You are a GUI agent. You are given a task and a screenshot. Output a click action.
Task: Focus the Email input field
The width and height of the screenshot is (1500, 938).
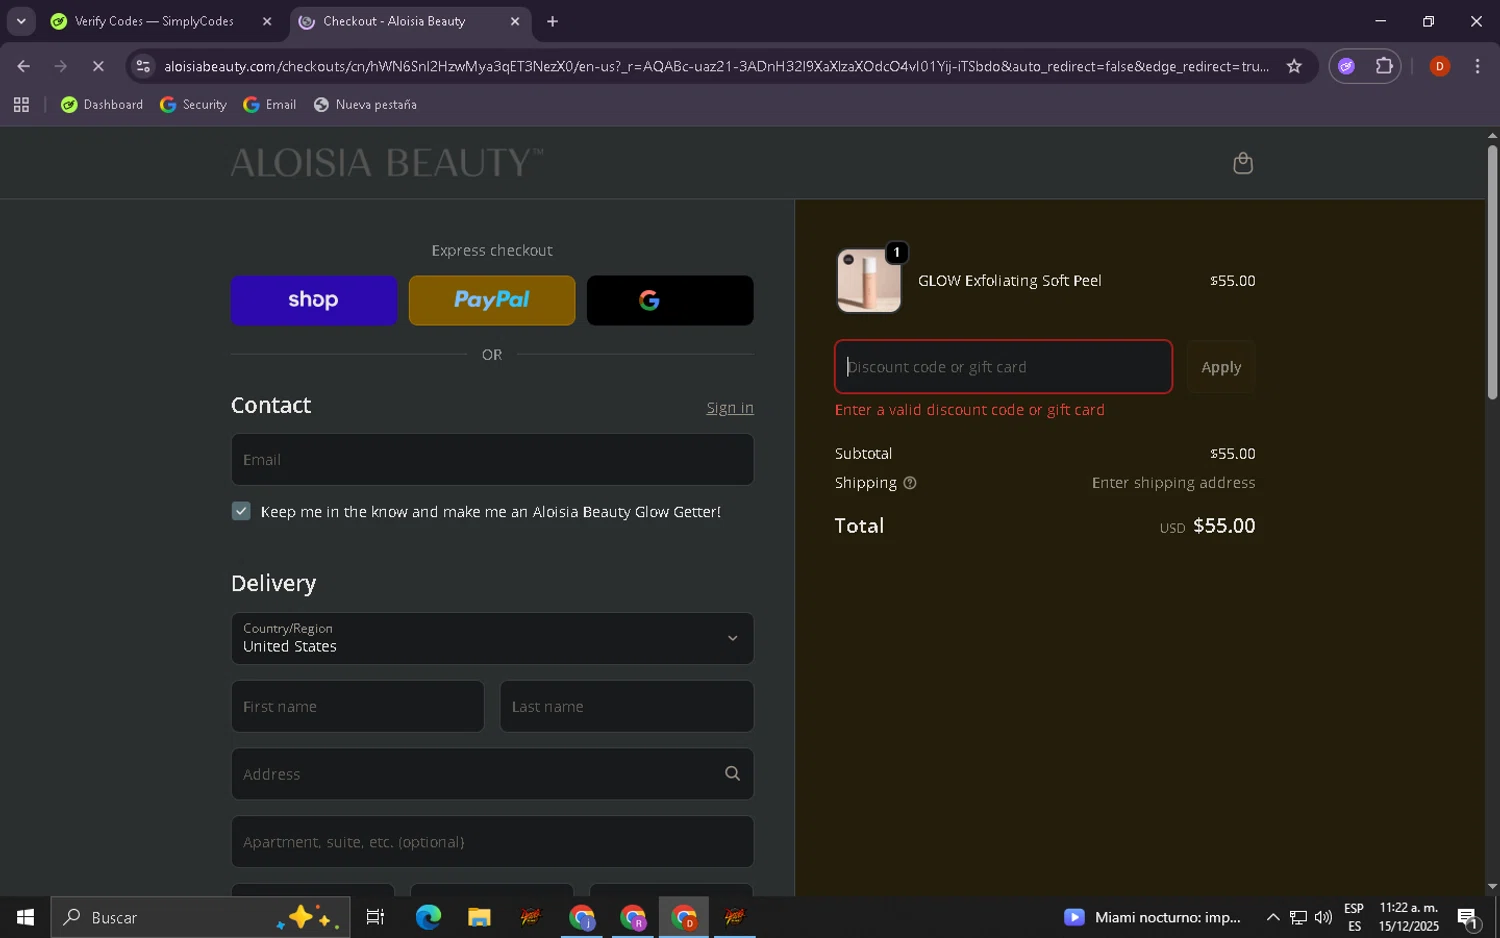click(x=492, y=460)
